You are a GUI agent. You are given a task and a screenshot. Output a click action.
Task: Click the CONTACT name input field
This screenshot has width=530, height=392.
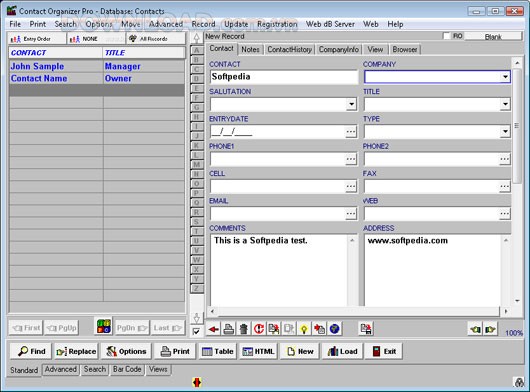coord(283,77)
